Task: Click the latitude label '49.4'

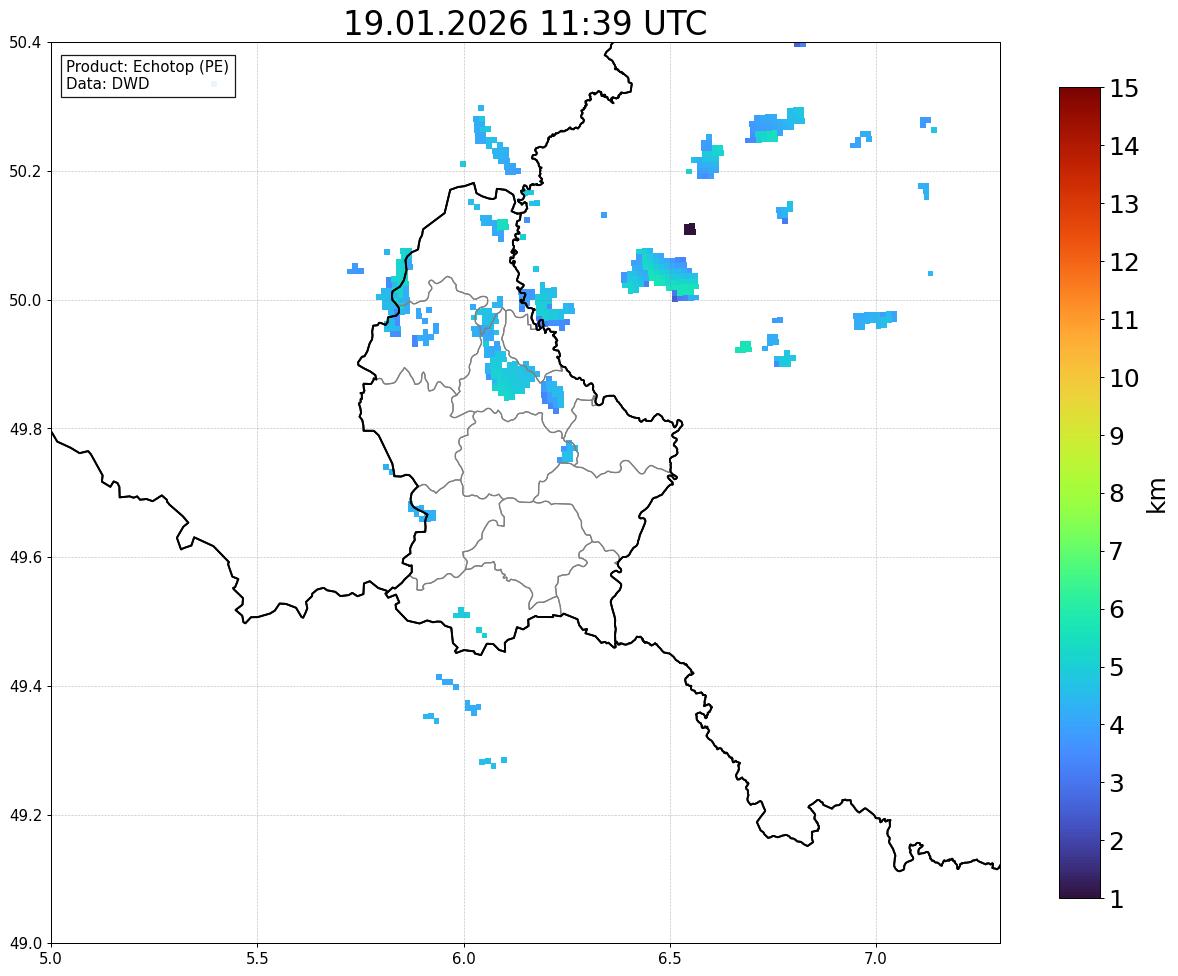Action: coord(25,686)
